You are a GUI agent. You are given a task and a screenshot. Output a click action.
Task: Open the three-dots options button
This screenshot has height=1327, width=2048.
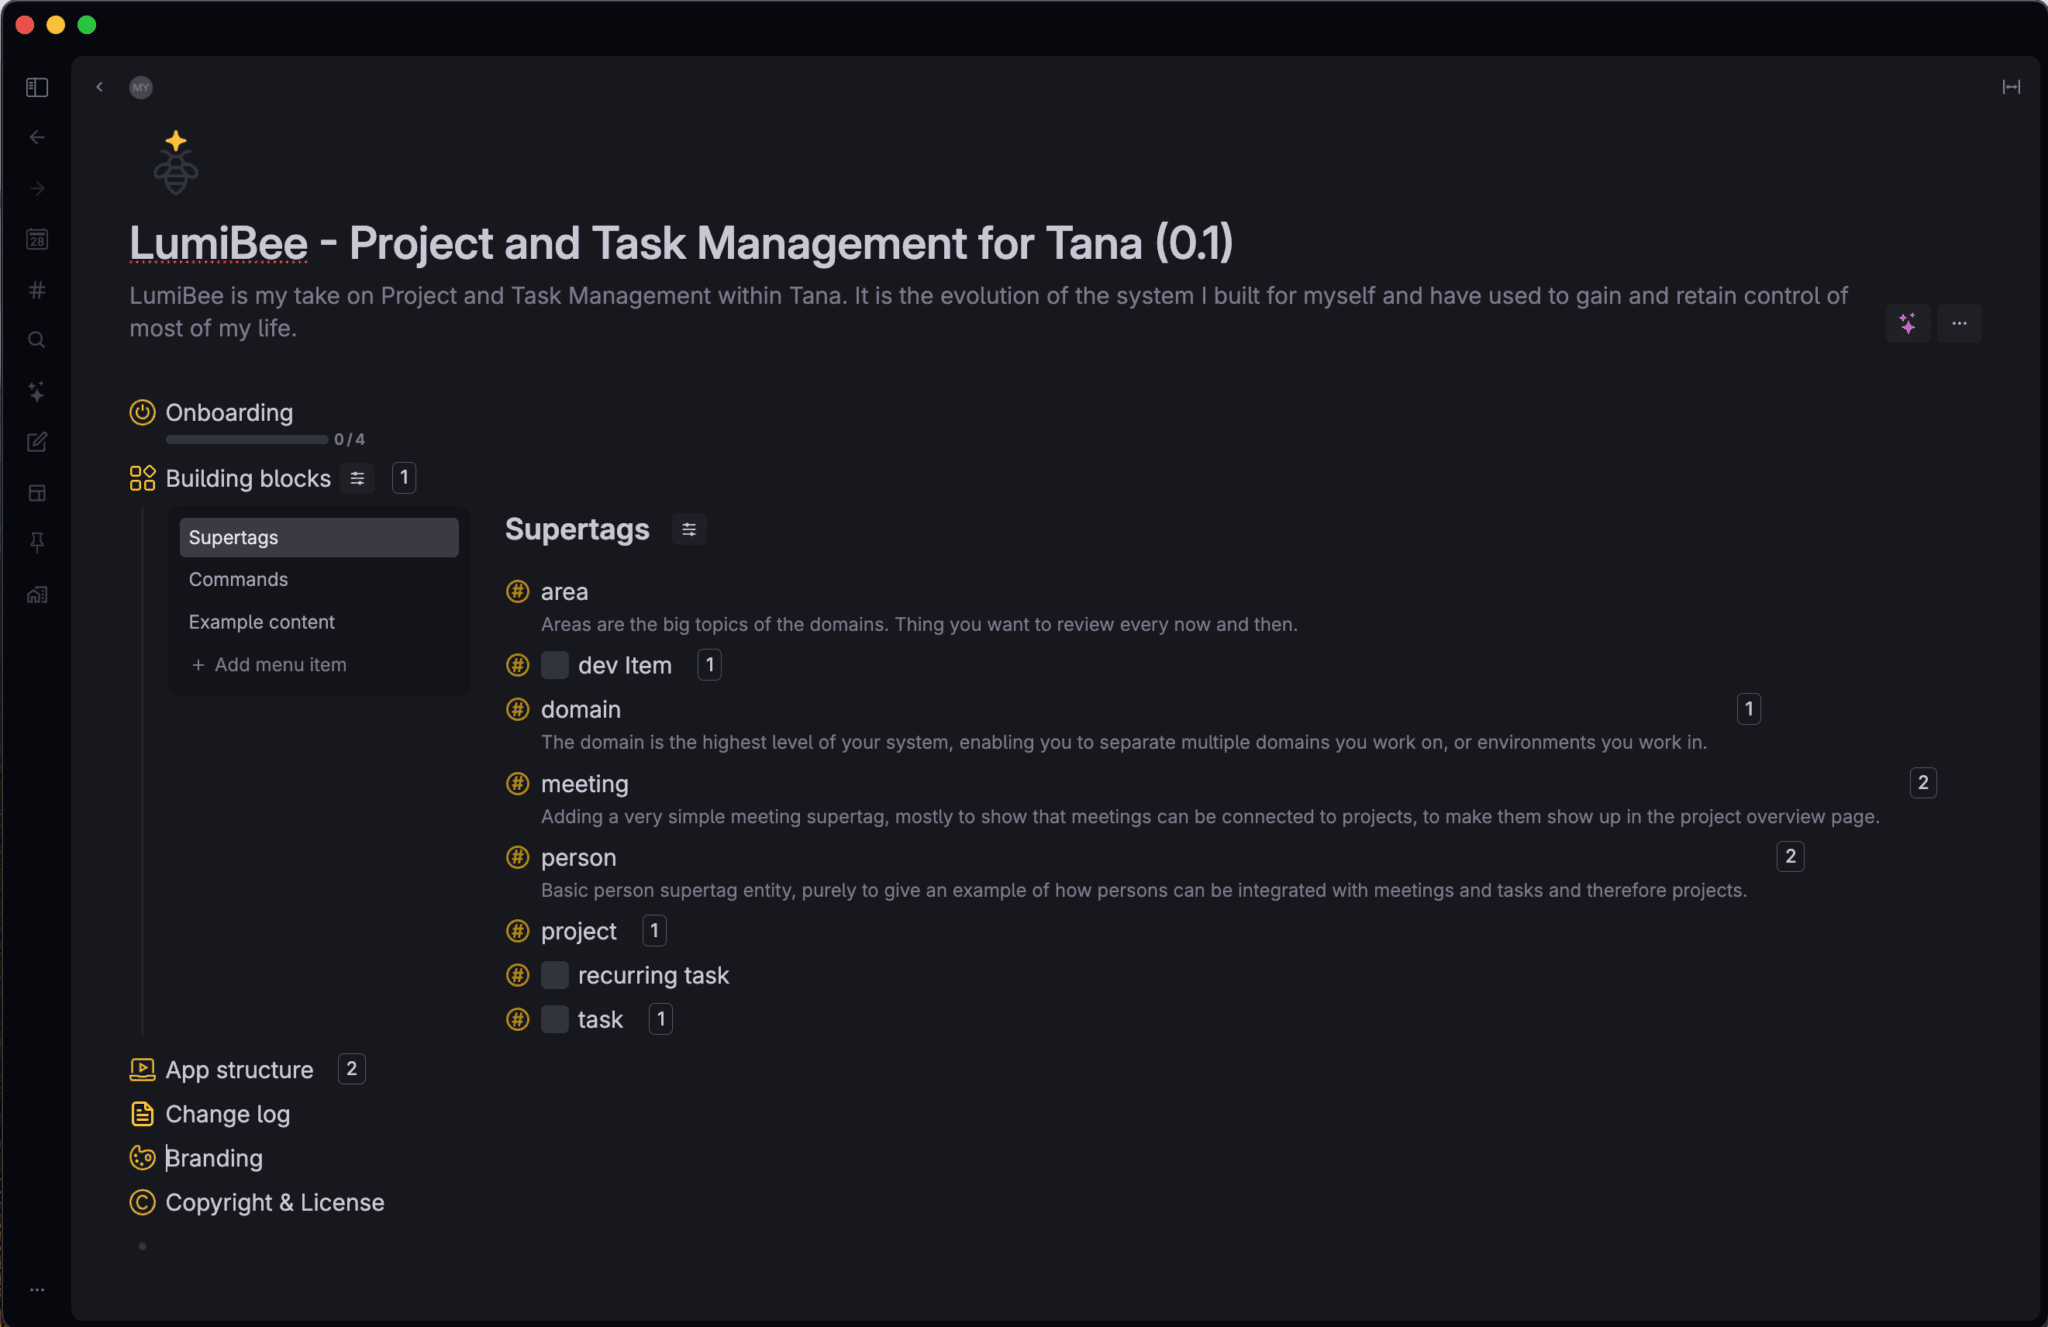1959,323
